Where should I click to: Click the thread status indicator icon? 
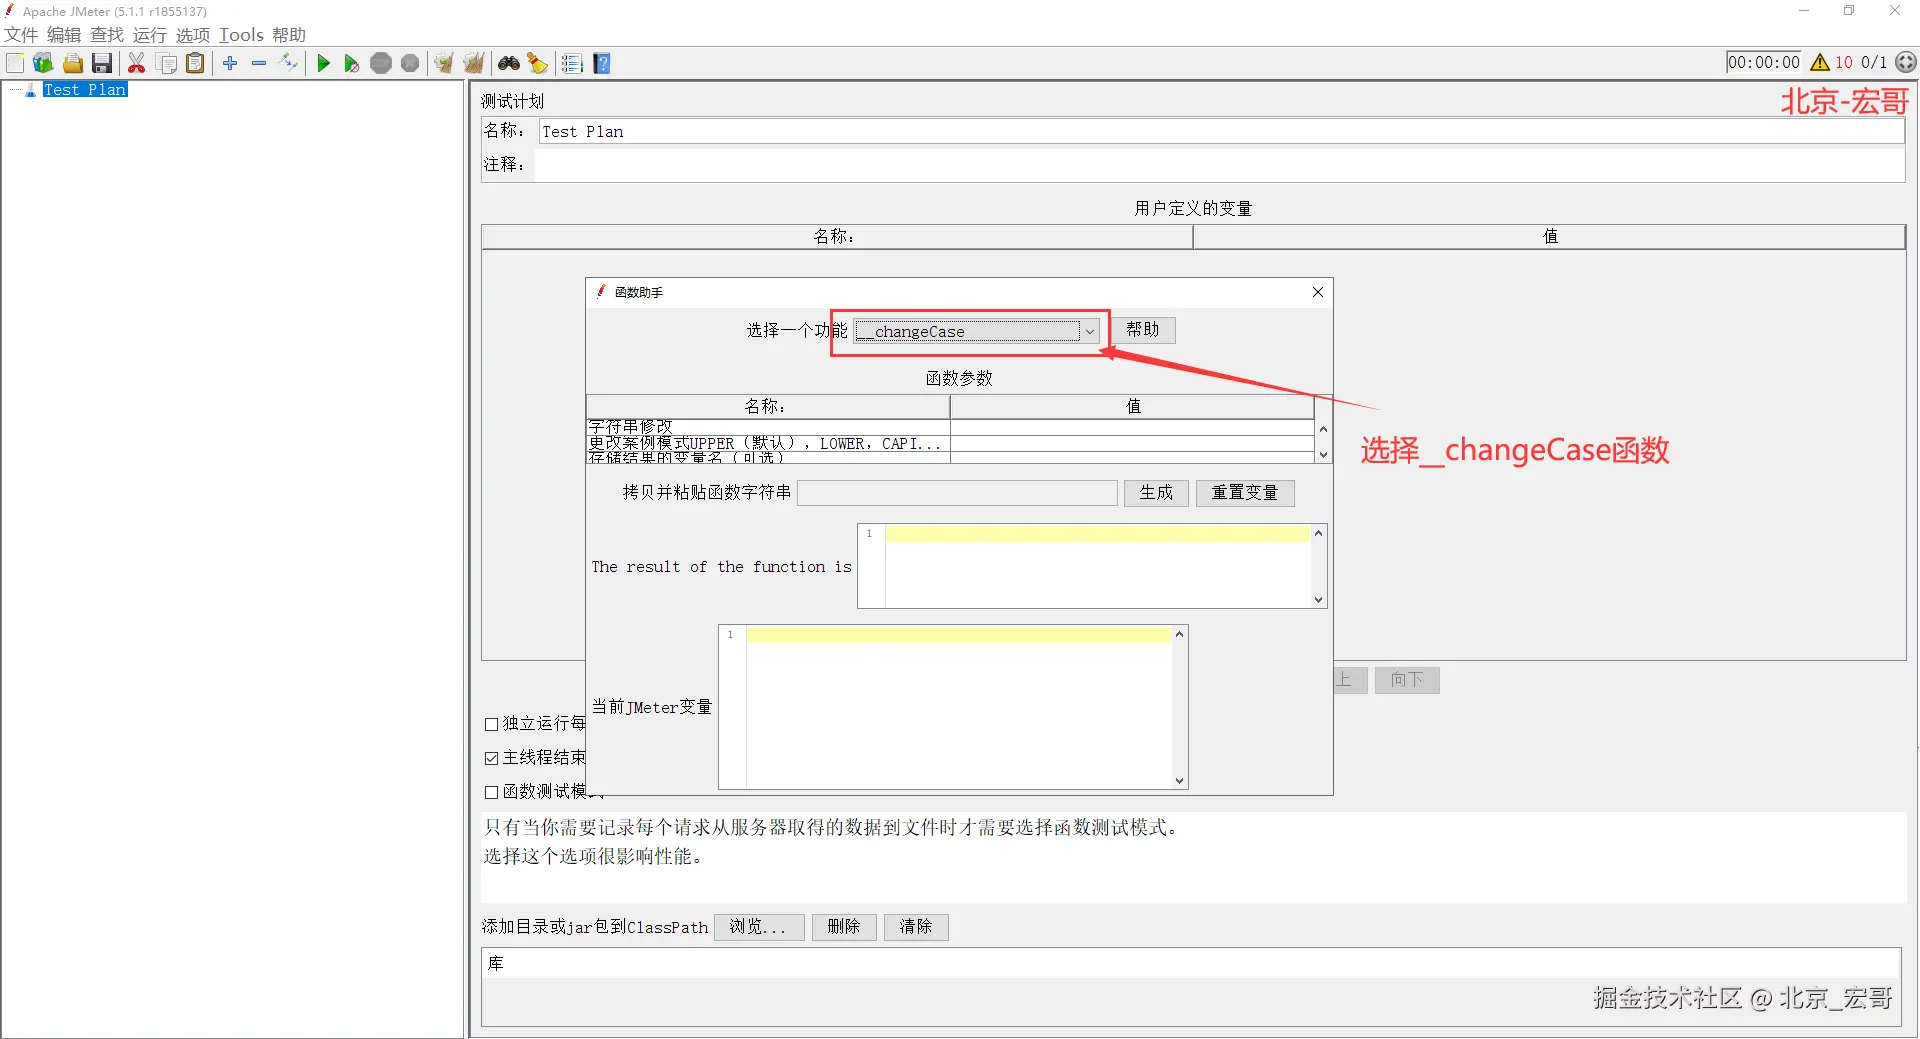1907,62
